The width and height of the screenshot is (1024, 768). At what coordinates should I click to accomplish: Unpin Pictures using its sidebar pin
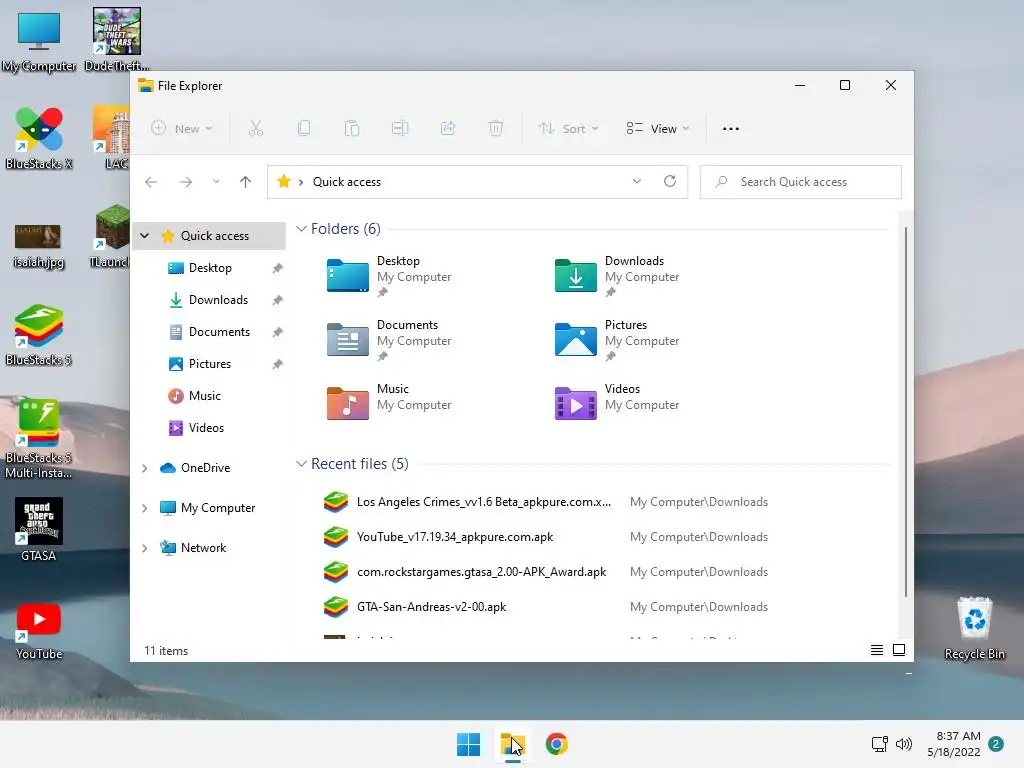pos(278,364)
